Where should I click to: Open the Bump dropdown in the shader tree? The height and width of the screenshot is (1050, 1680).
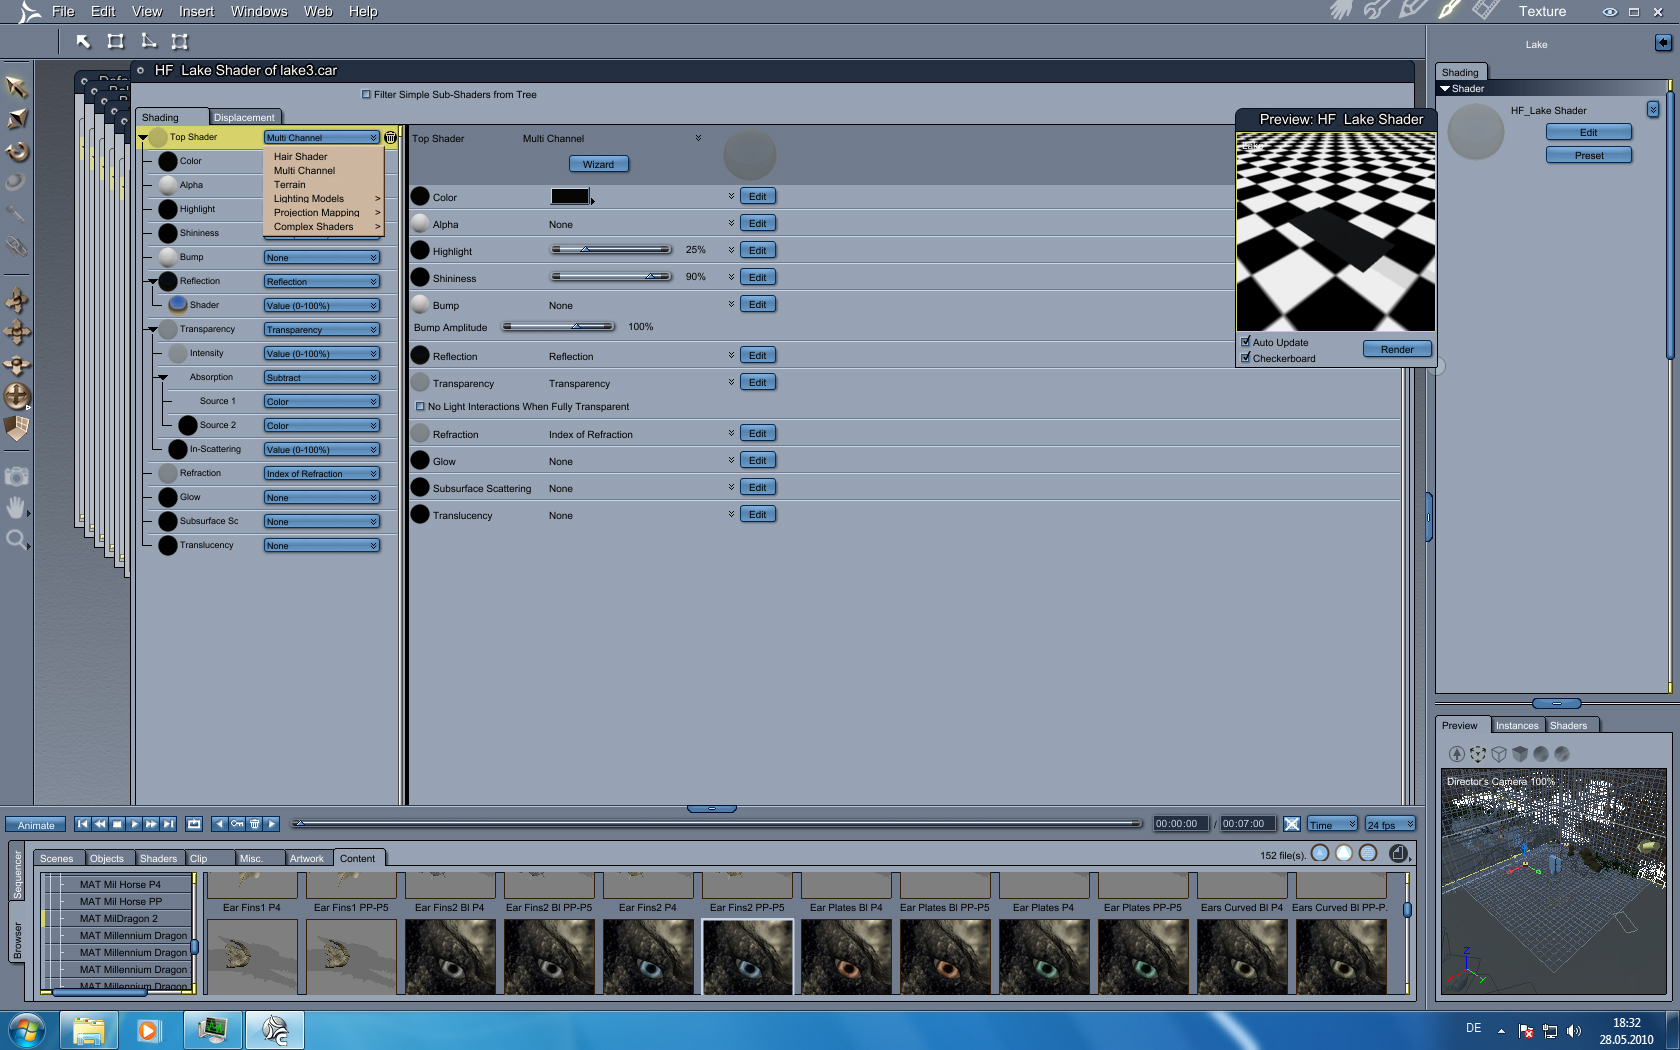[x=321, y=258]
